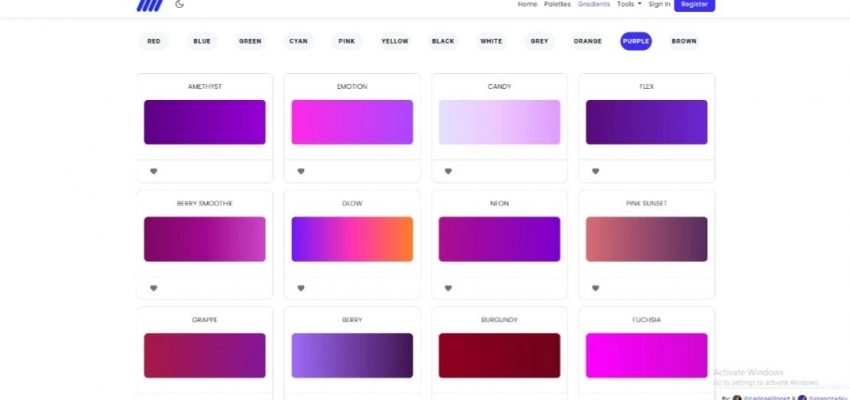This screenshot has height=400, width=850.
Task: Go to the Home page
Action: click(x=527, y=4)
